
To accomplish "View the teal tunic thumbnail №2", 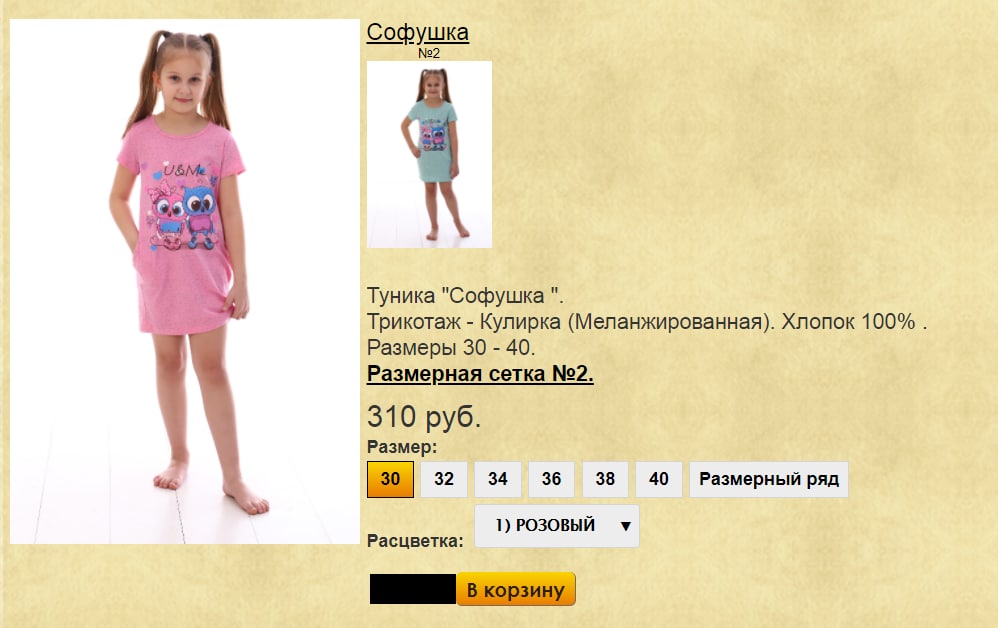I will tap(430, 155).
